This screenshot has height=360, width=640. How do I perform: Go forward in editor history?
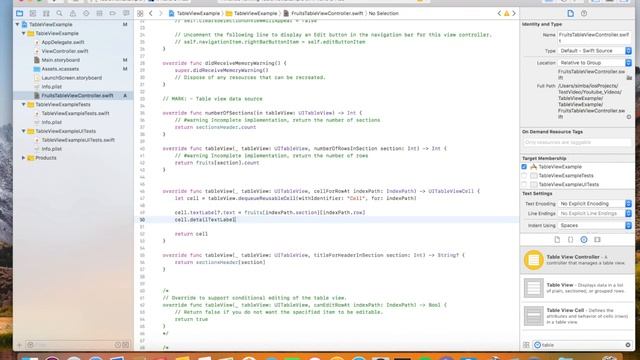(x=160, y=13)
